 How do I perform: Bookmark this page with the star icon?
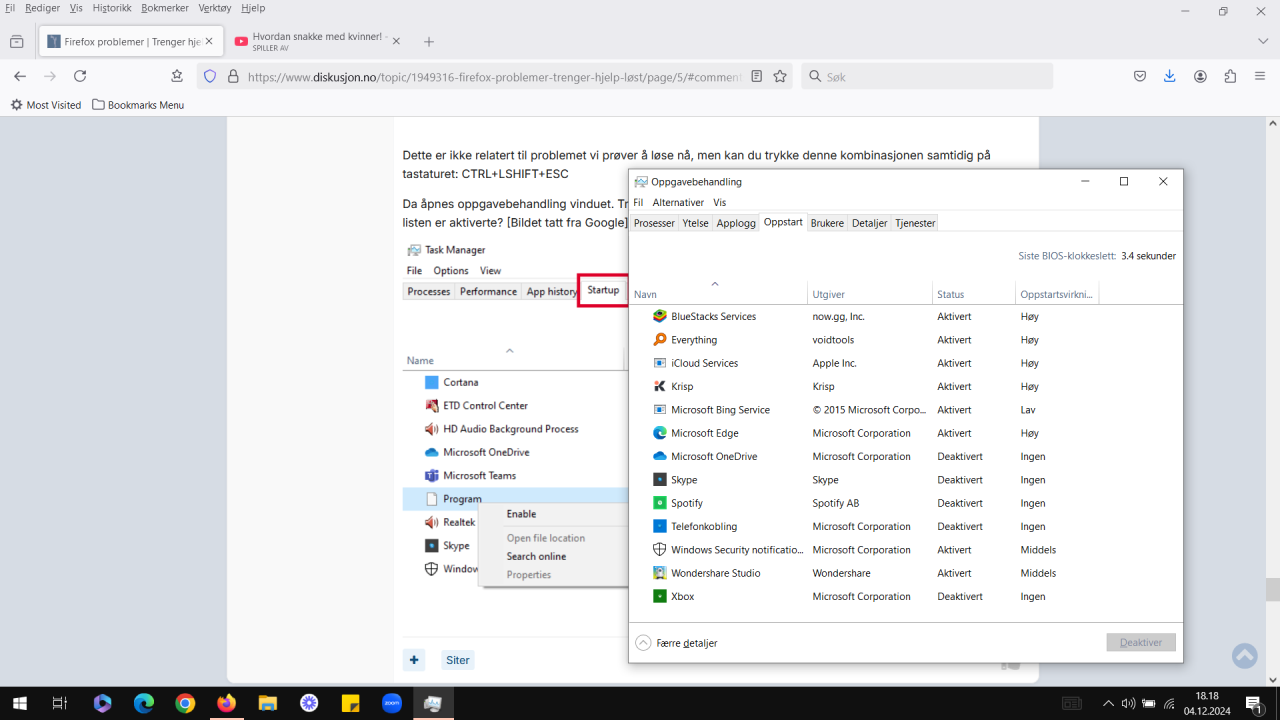[x=780, y=76]
